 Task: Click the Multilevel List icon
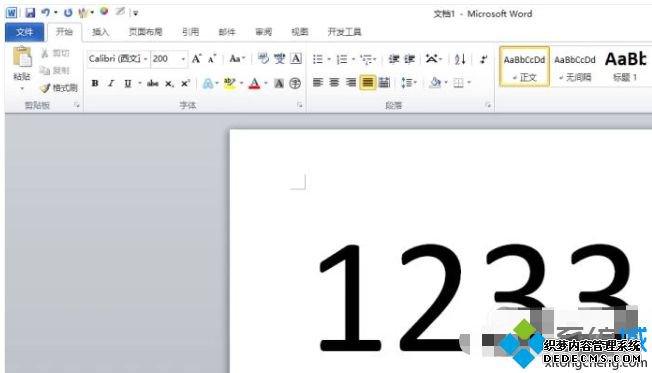366,59
